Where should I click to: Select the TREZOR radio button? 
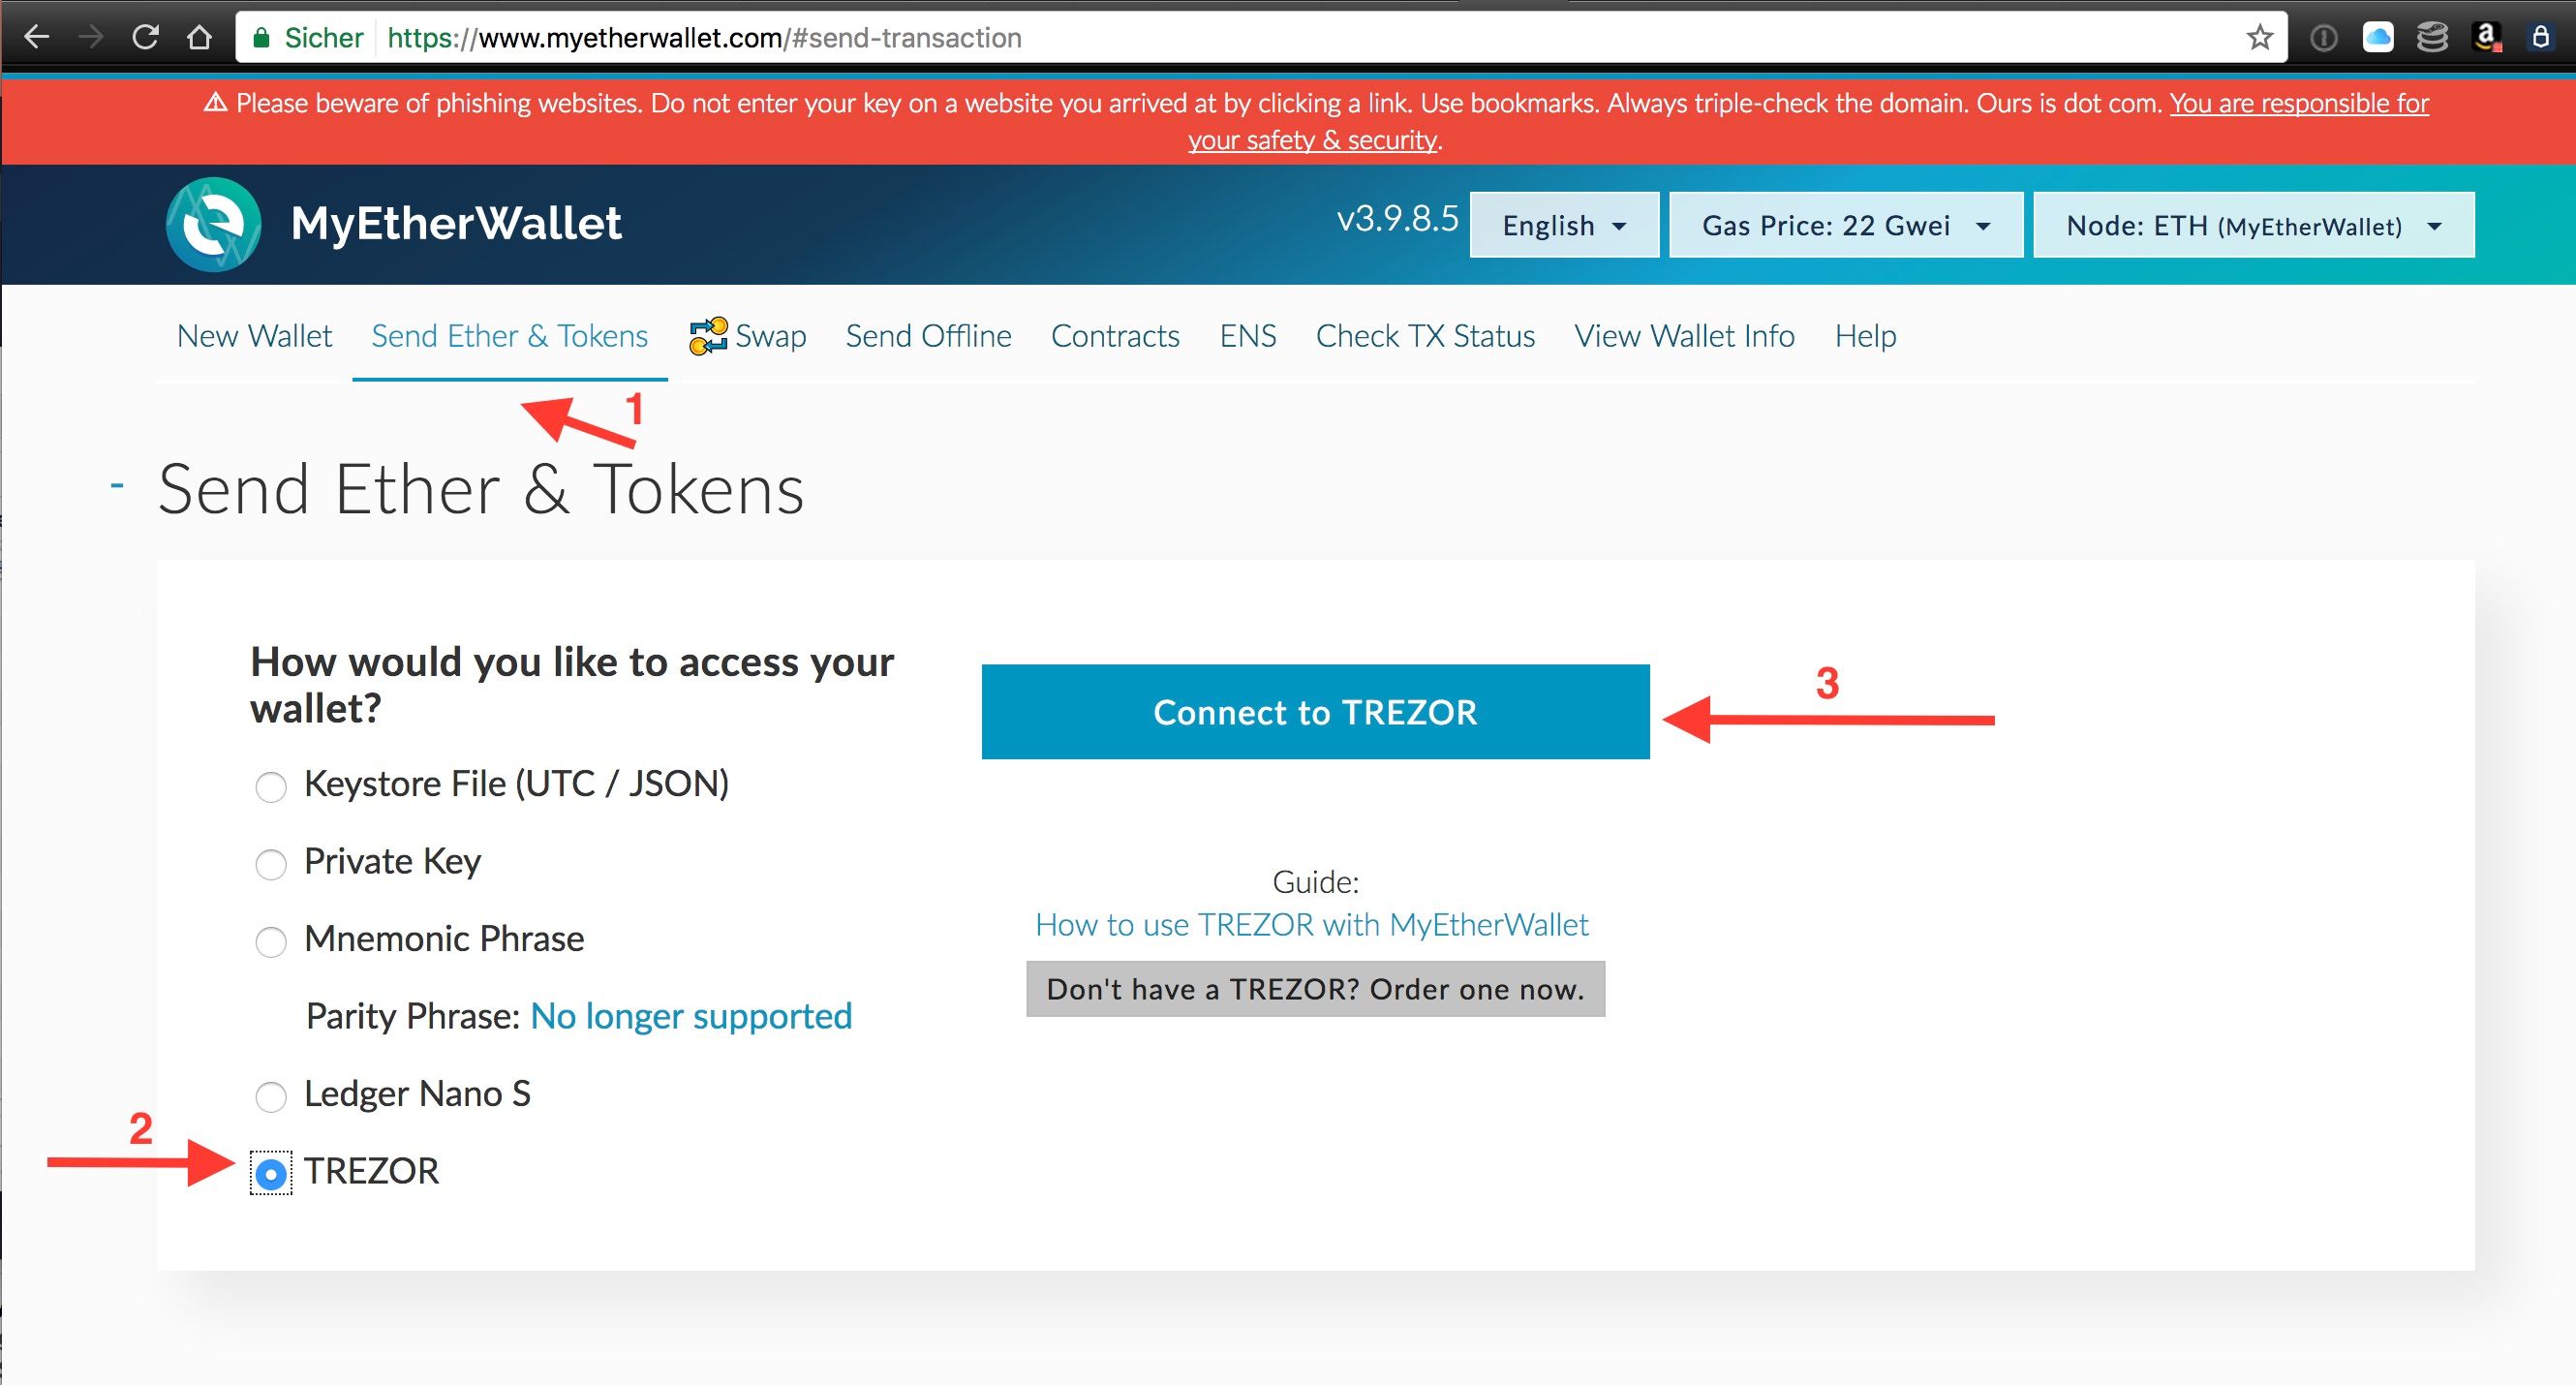(x=274, y=1168)
